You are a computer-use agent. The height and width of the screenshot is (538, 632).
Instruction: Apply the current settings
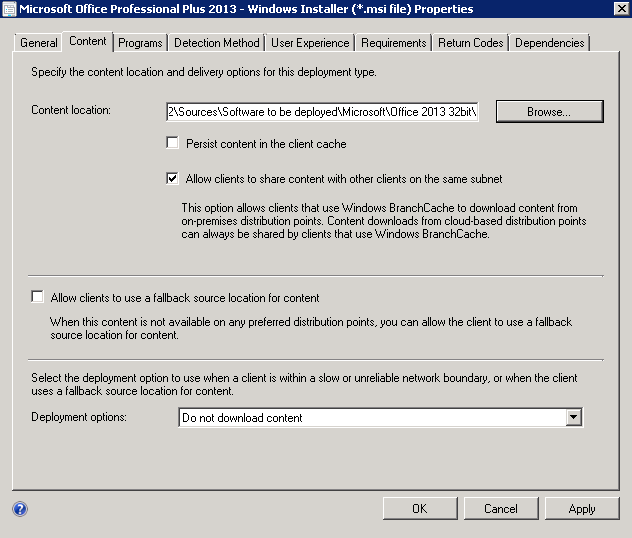582,509
